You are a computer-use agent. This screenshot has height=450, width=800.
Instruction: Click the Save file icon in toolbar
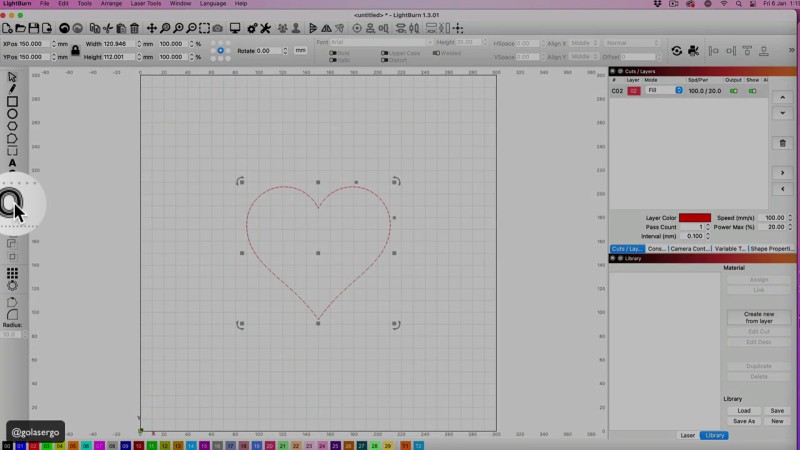click(34, 28)
